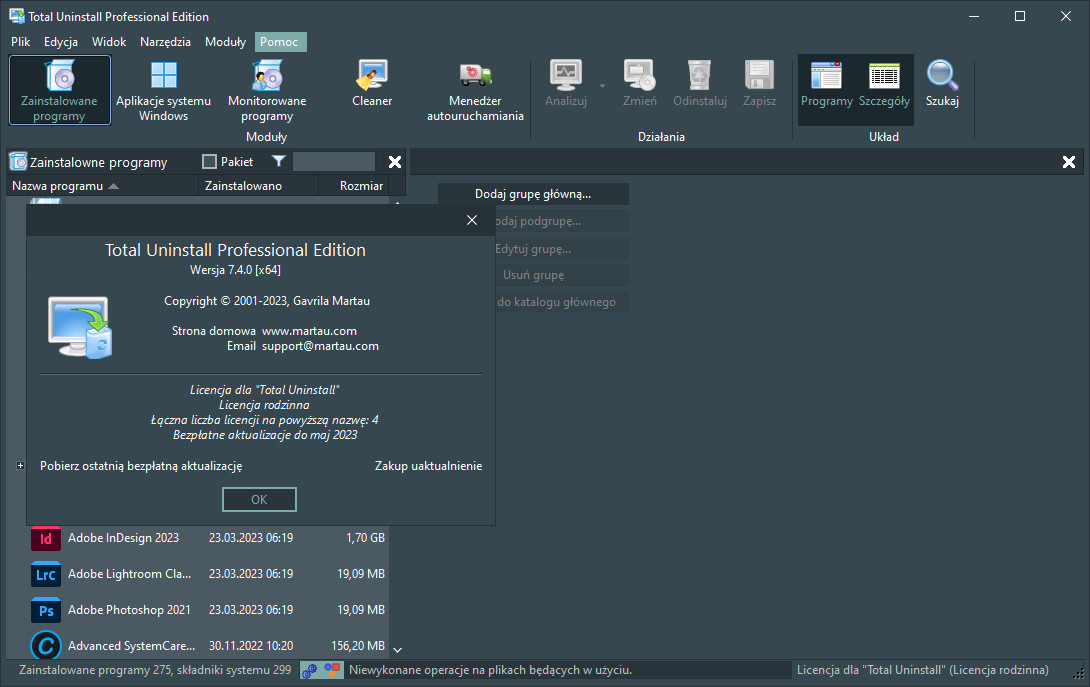
Task: Click the Zmień toolbar icon
Action: 640,75
